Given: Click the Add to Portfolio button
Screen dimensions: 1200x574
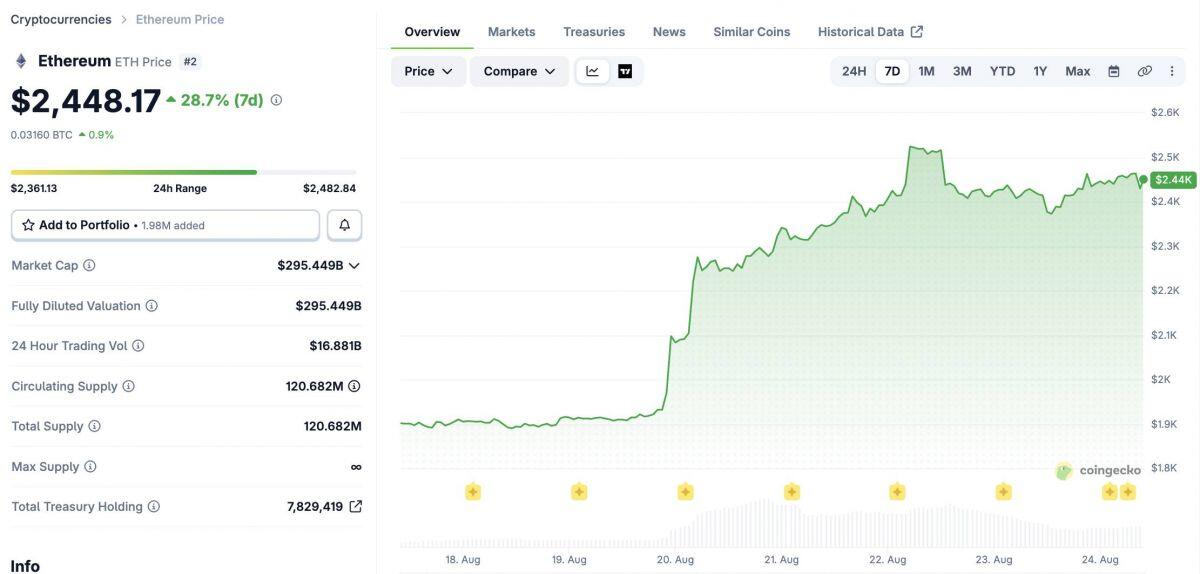Looking at the screenshot, I should [165, 225].
